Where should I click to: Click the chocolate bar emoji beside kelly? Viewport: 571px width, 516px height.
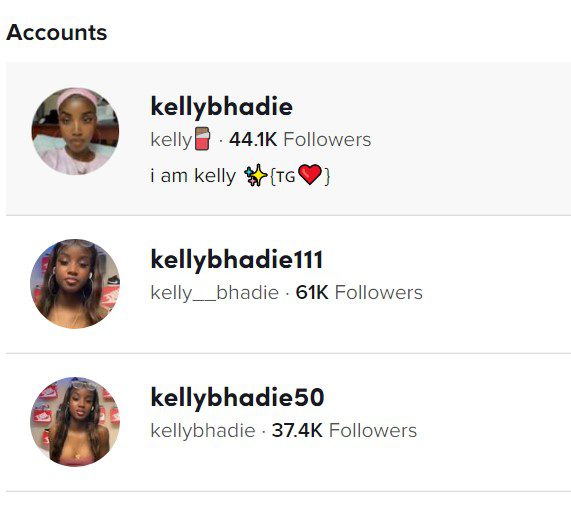(x=202, y=138)
